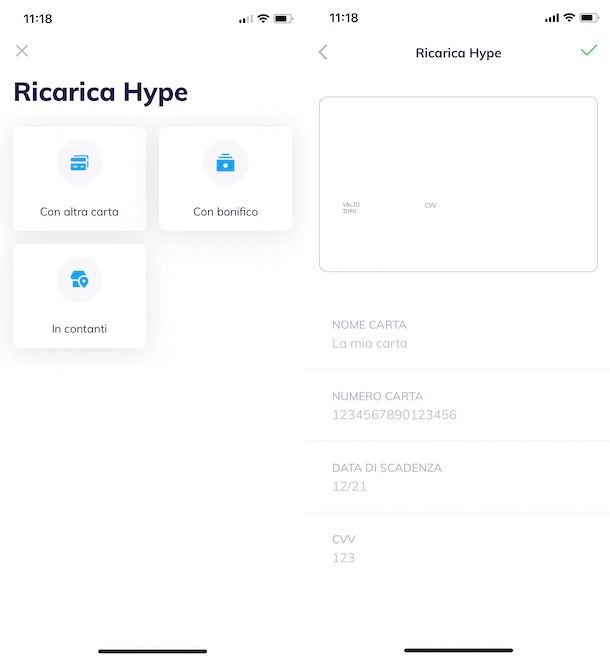Tap the store location icon above 'In contanti'

(80, 280)
